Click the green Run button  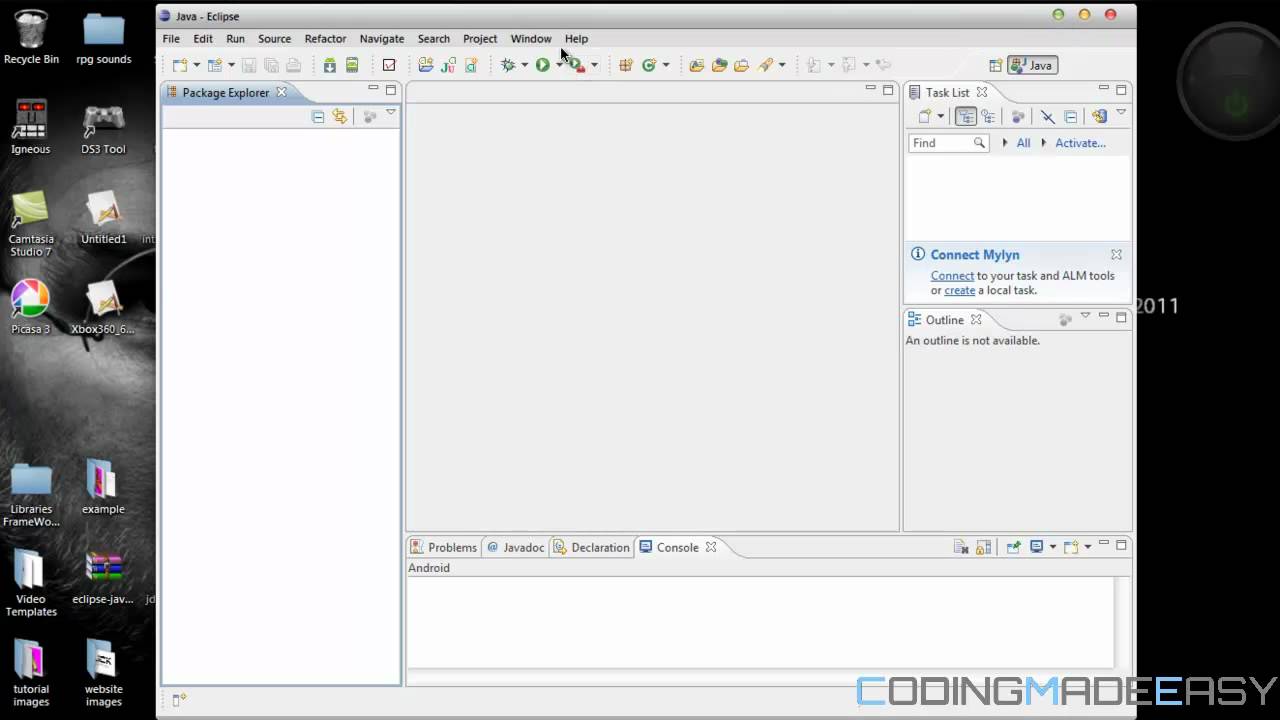(542, 65)
